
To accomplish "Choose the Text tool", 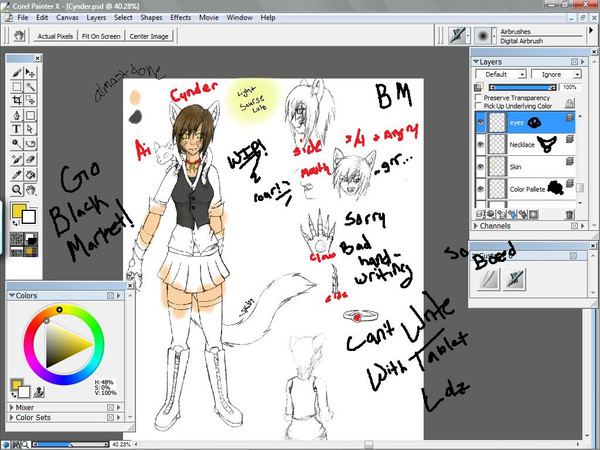I will tap(17, 129).
